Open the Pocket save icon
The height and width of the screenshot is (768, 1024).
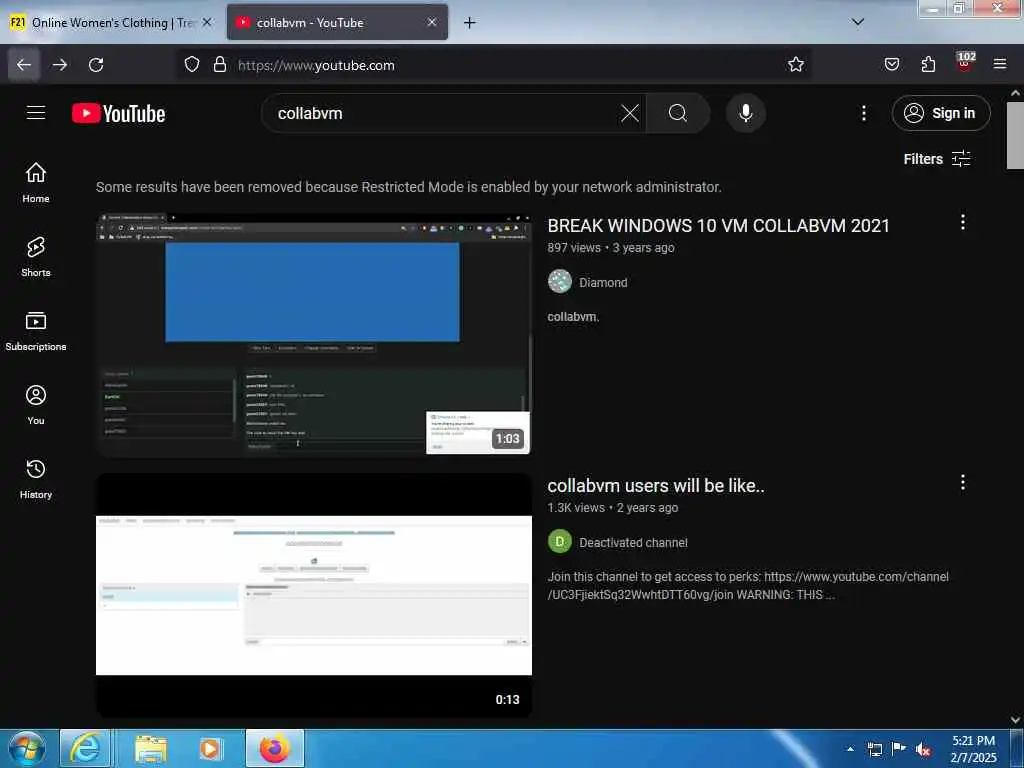click(891, 65)
